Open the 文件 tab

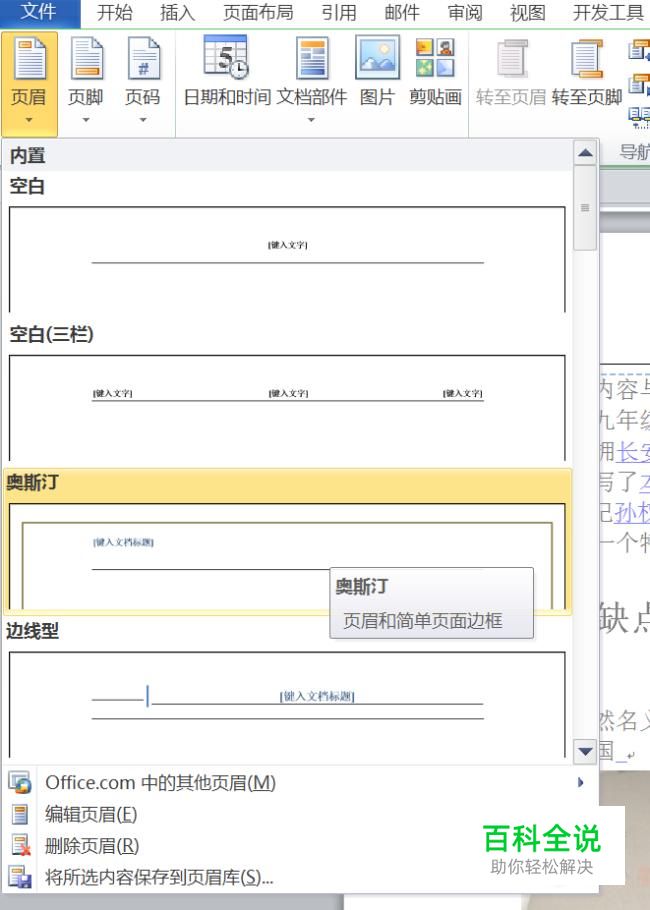click(x=39, y=12)
